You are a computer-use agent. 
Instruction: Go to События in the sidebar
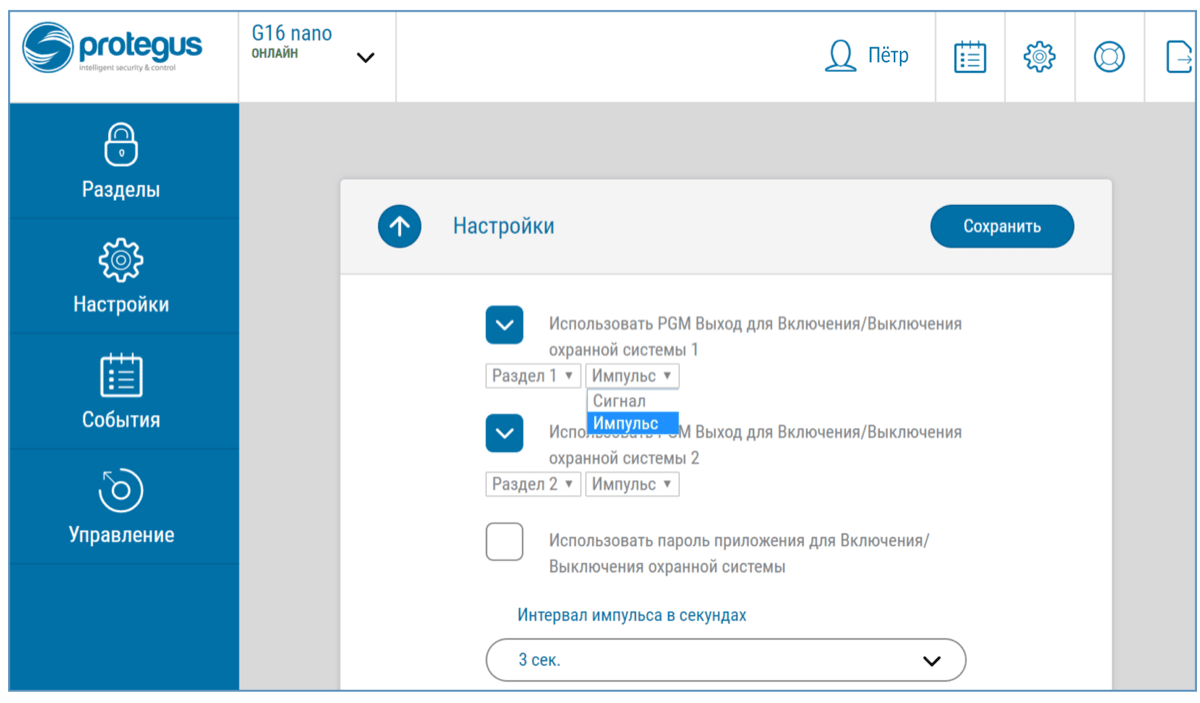coord(121,390)
